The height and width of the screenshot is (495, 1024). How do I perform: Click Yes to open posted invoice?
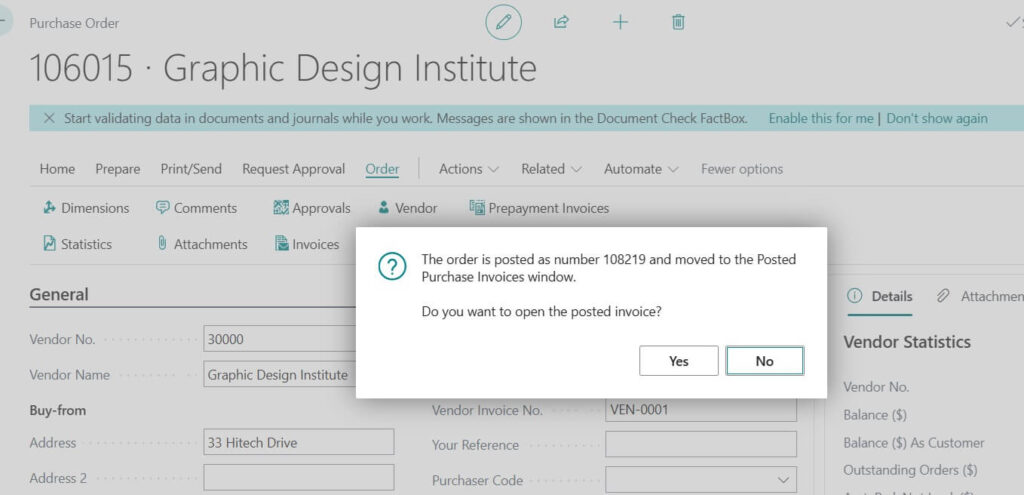(x=678, y=361)
